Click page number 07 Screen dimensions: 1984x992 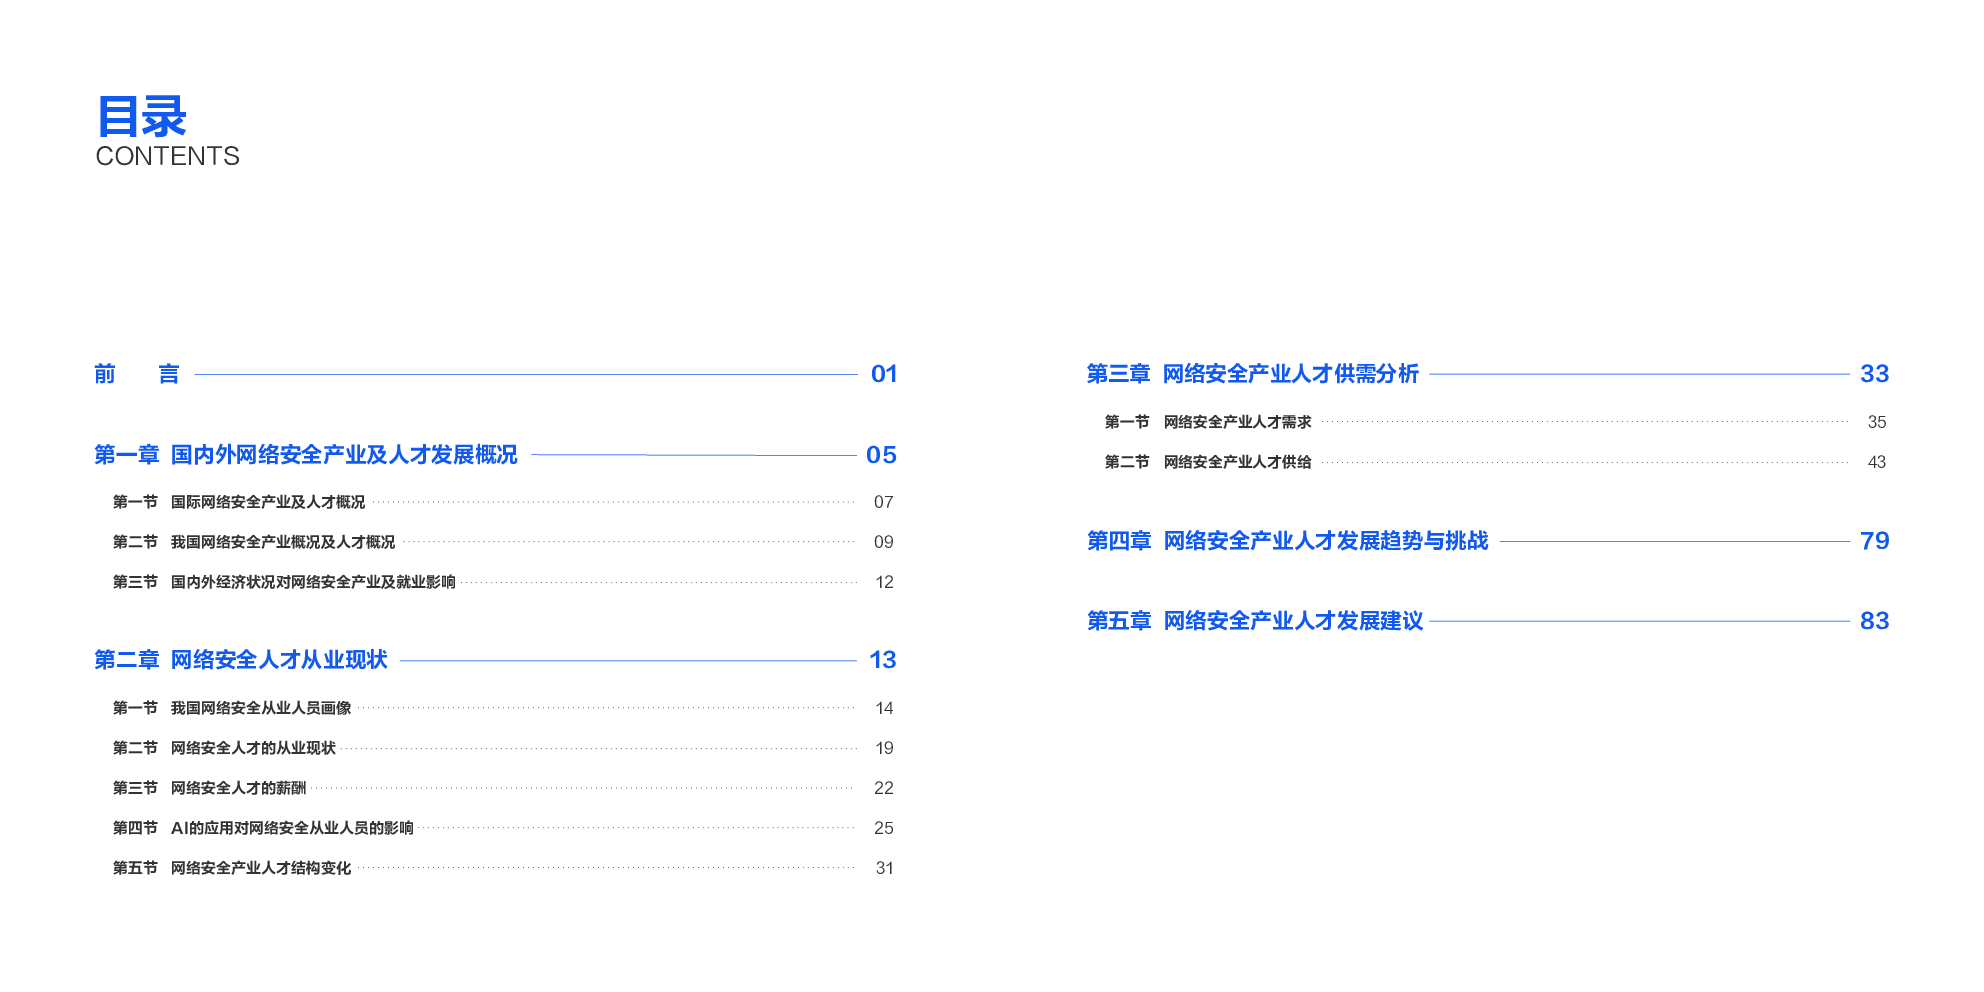click(884, 502)
